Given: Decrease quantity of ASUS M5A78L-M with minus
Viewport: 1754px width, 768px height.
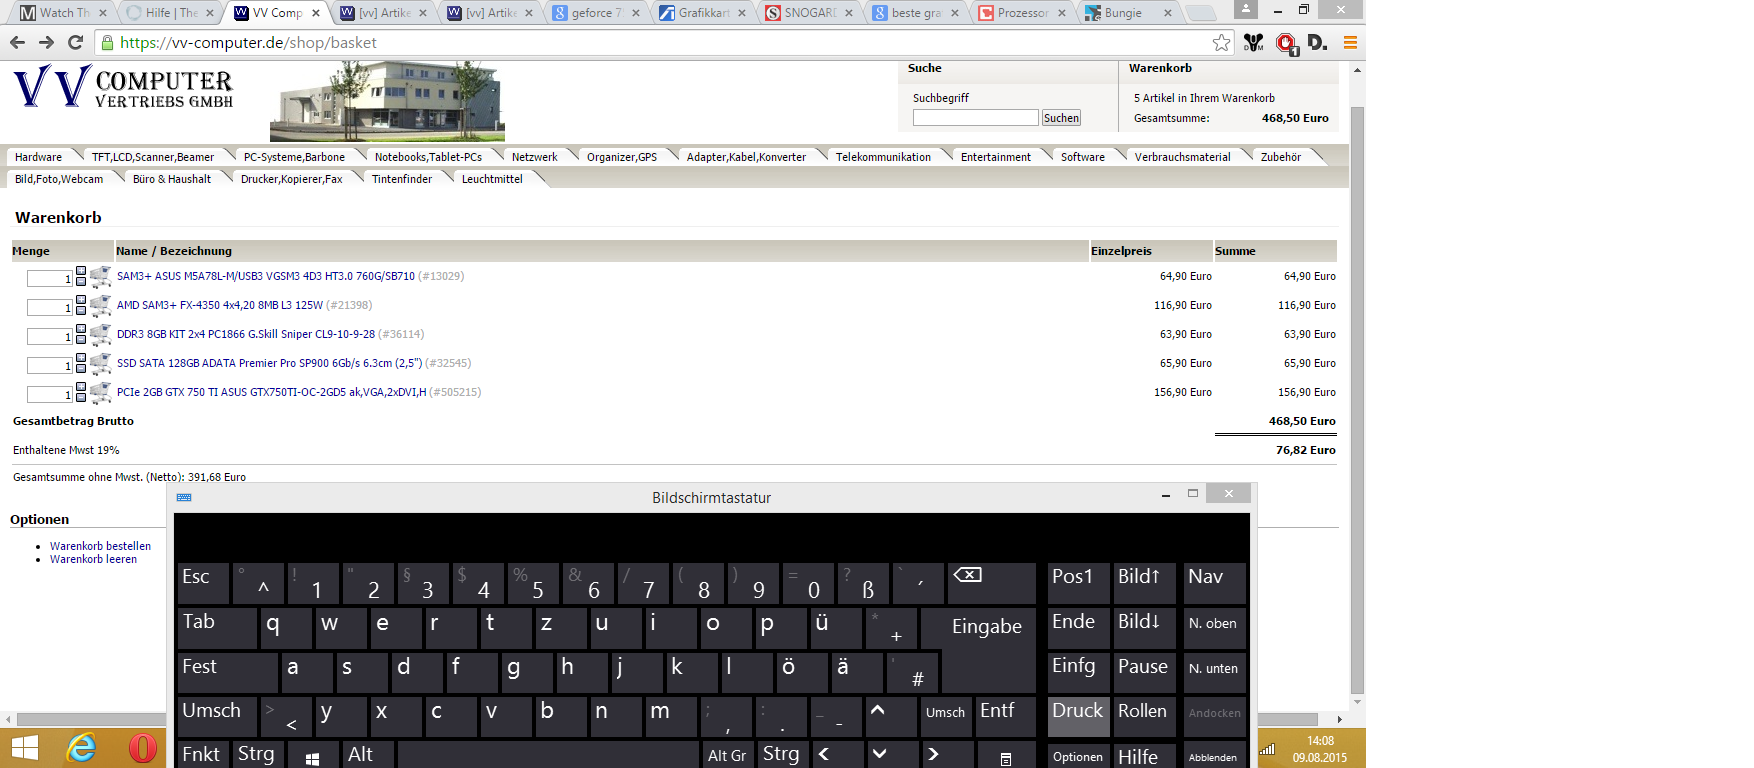Looking at the screenshot, I should pyautogui.click(x=81, y=281).
